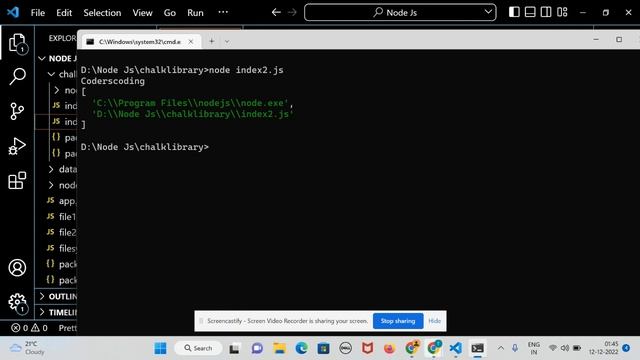640x360 pixels.
Task: Open the more menus ellipsis
Action: coord(223,12)
